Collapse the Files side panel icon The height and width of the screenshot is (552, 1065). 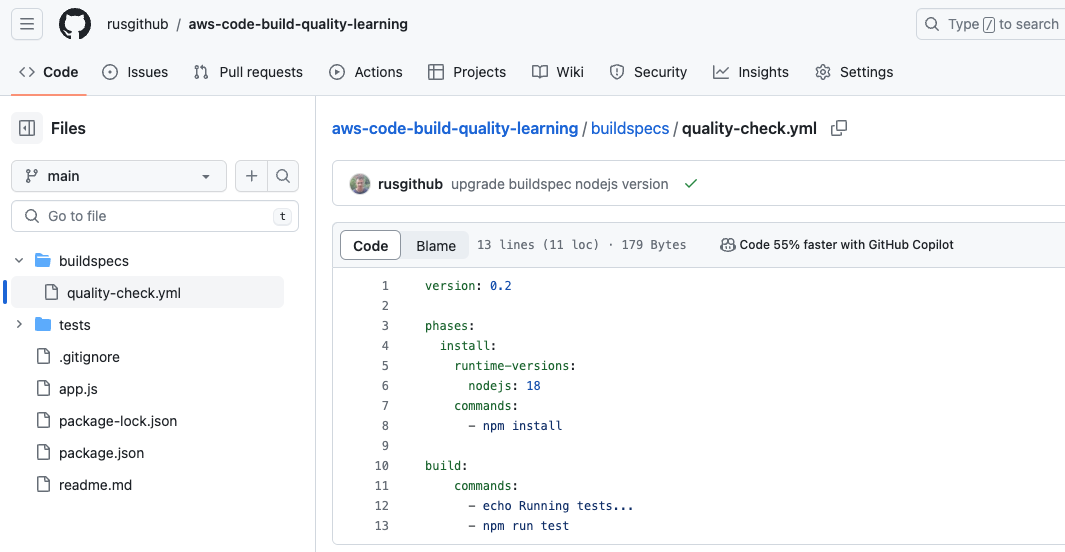27,128
